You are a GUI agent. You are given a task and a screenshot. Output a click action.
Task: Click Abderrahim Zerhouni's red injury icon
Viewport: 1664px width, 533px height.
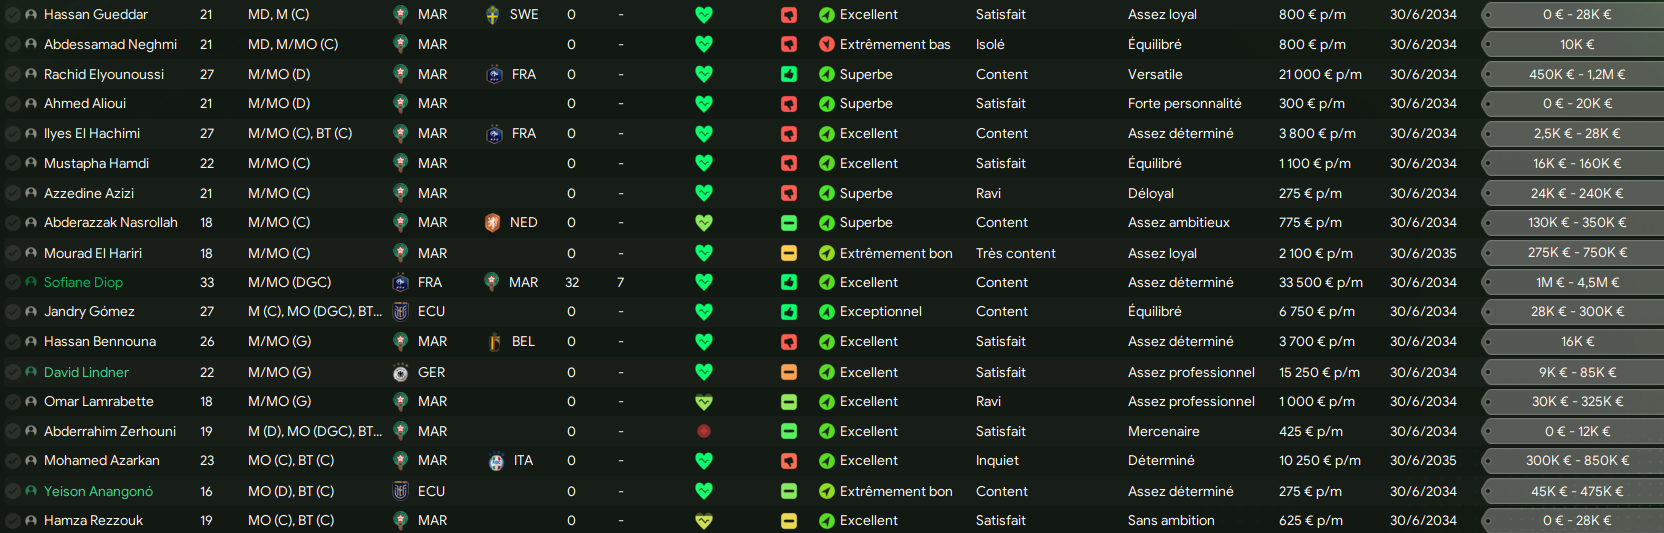click(x=704, y=431)
